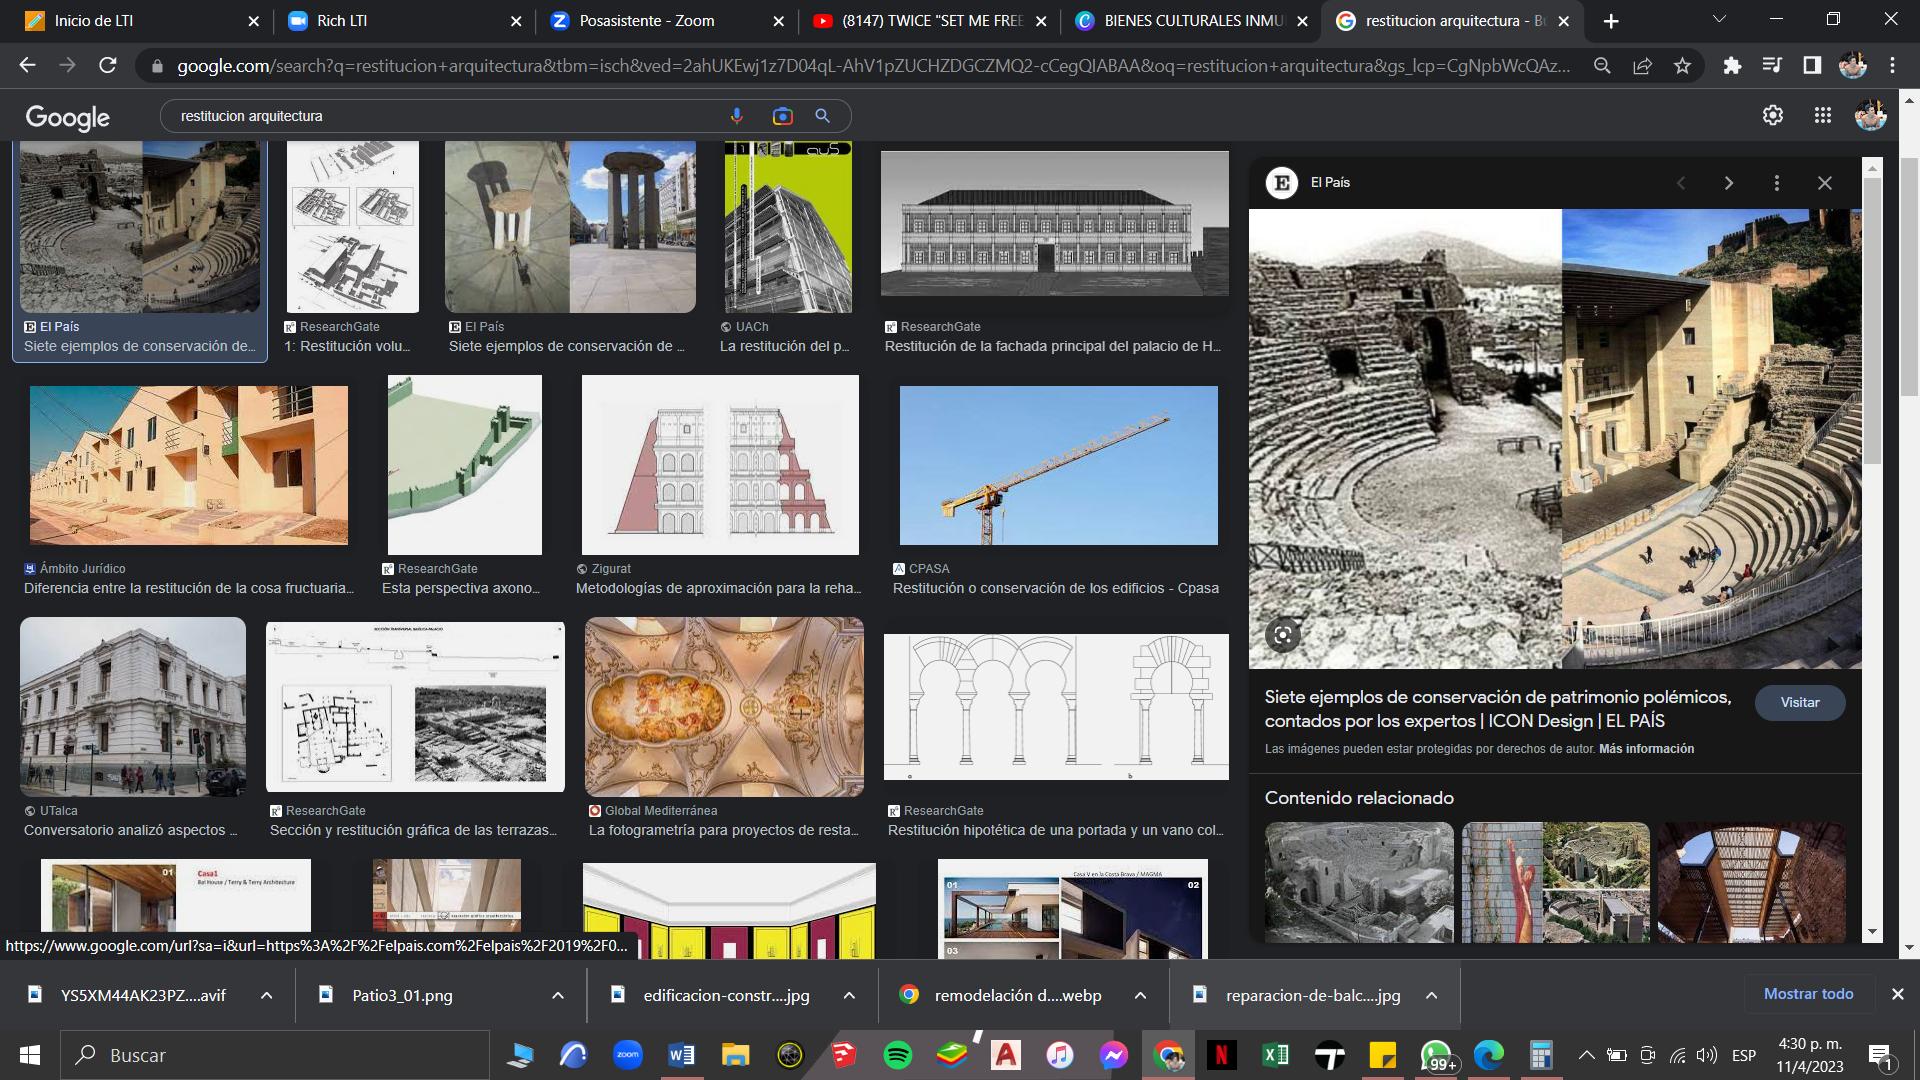Screen dimensions: 1920x1080
Task: Expand options for Patio3_01.png download
Action: pos(558,996)
